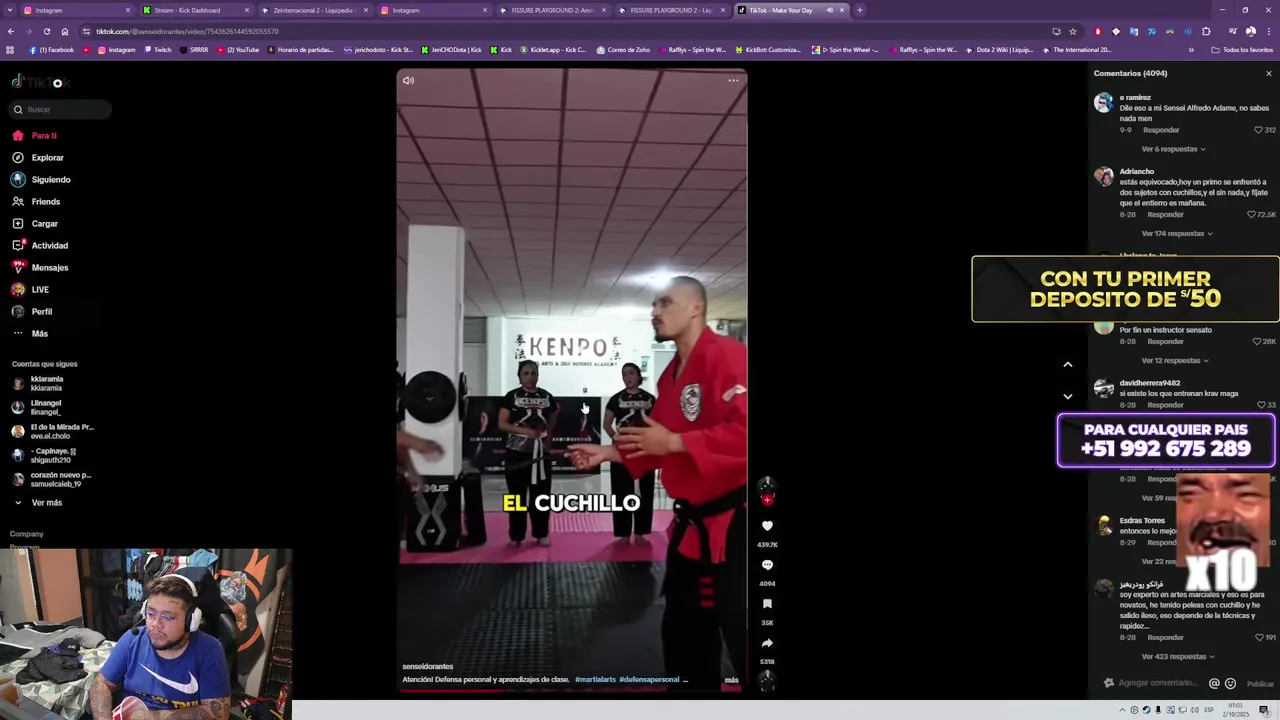
Task: Go to previous video with up arrow
Action: (x=1067, y=365)
